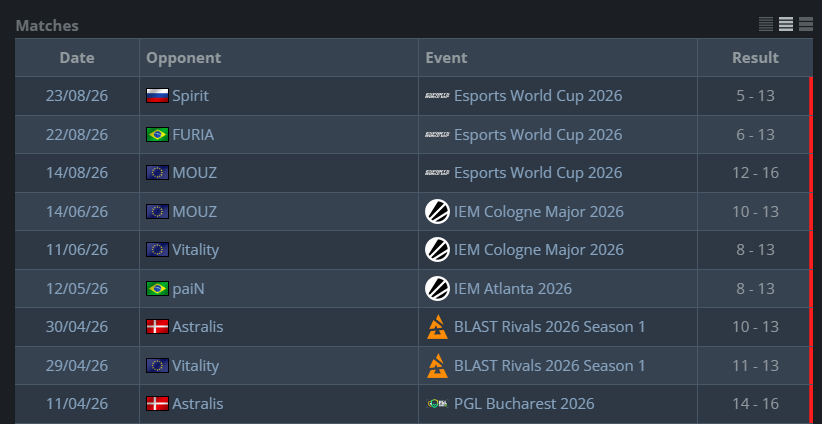Click Denmark flag in 11/04/26 Astralis row

click(x=157, y=404)
